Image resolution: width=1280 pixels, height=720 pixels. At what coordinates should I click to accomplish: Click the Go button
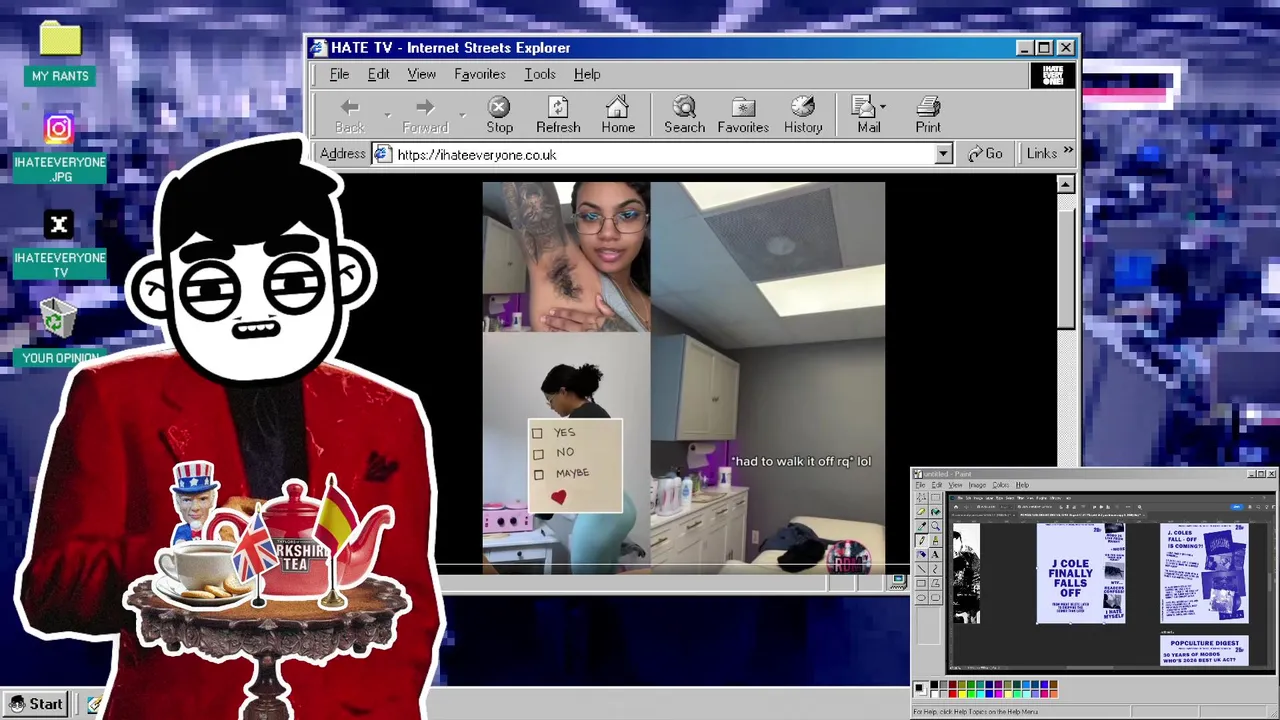click(x=985, y=153)
